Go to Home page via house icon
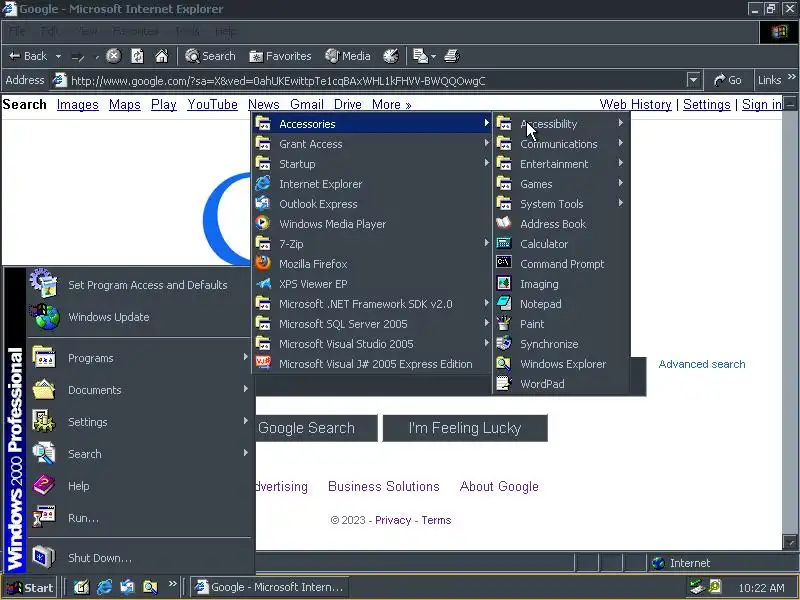 tap(162, 56)
